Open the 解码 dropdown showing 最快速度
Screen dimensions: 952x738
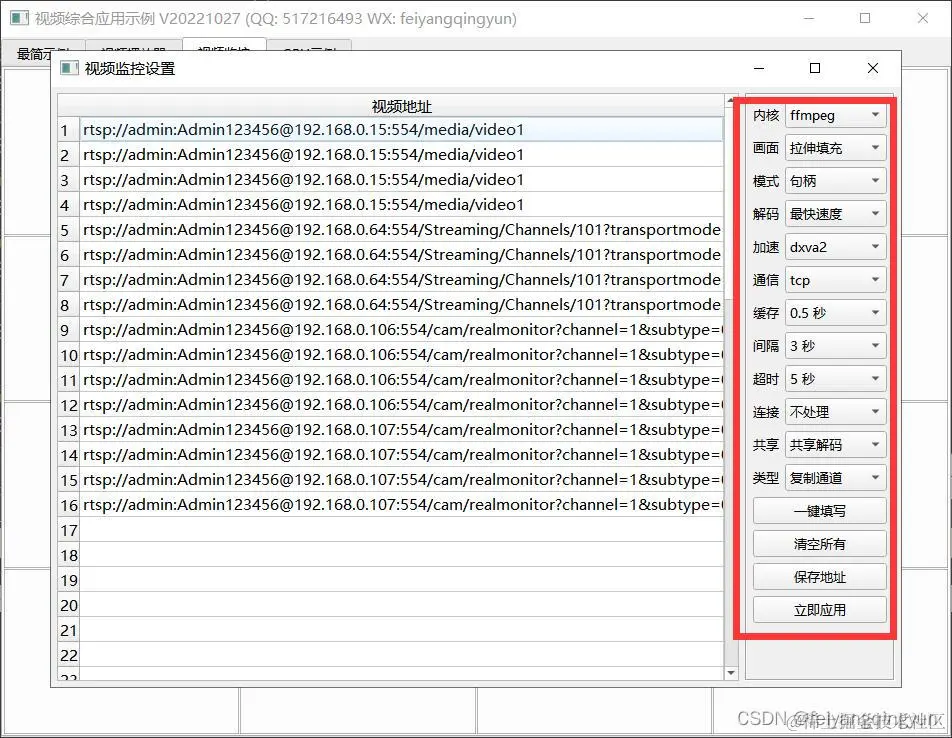(x=835, y=214)
